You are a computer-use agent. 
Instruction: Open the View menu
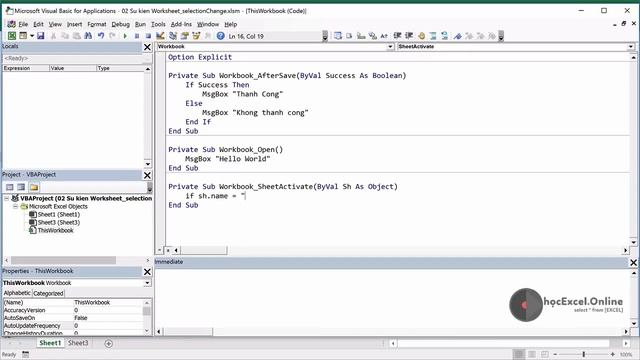[x=55, y=24]
